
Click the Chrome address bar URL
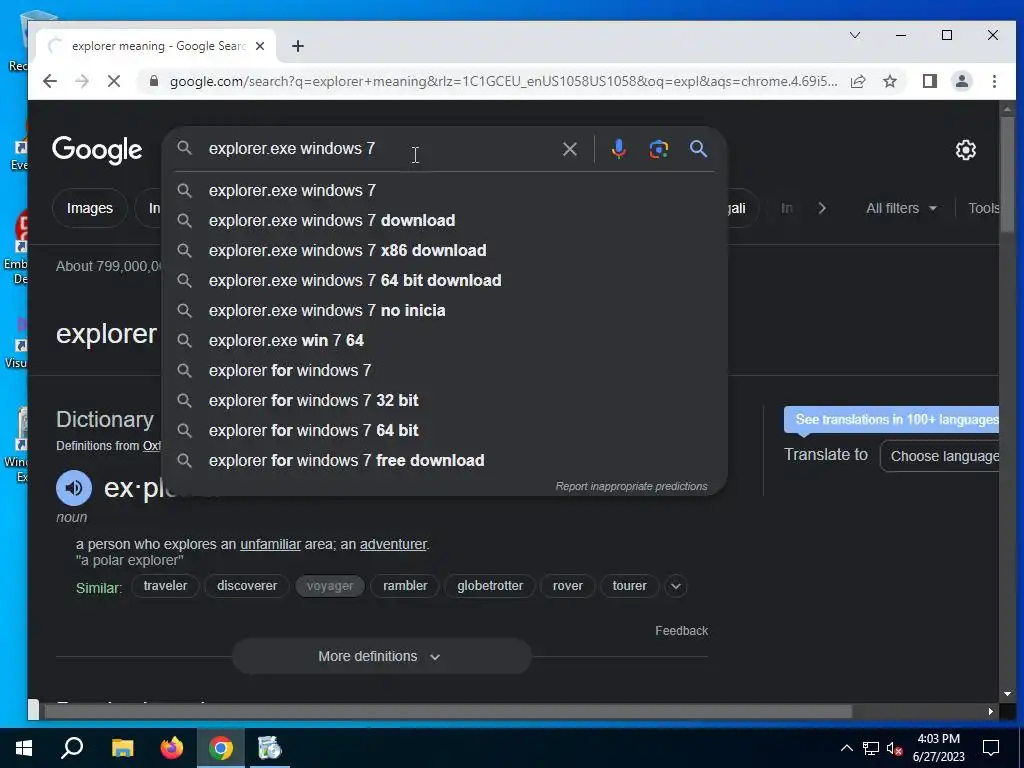click(503, 81)
